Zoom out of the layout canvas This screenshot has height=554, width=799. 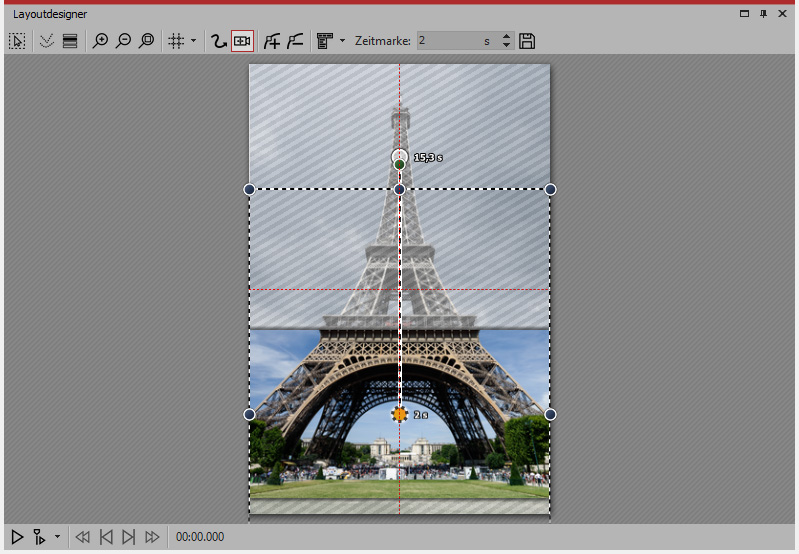123,41
